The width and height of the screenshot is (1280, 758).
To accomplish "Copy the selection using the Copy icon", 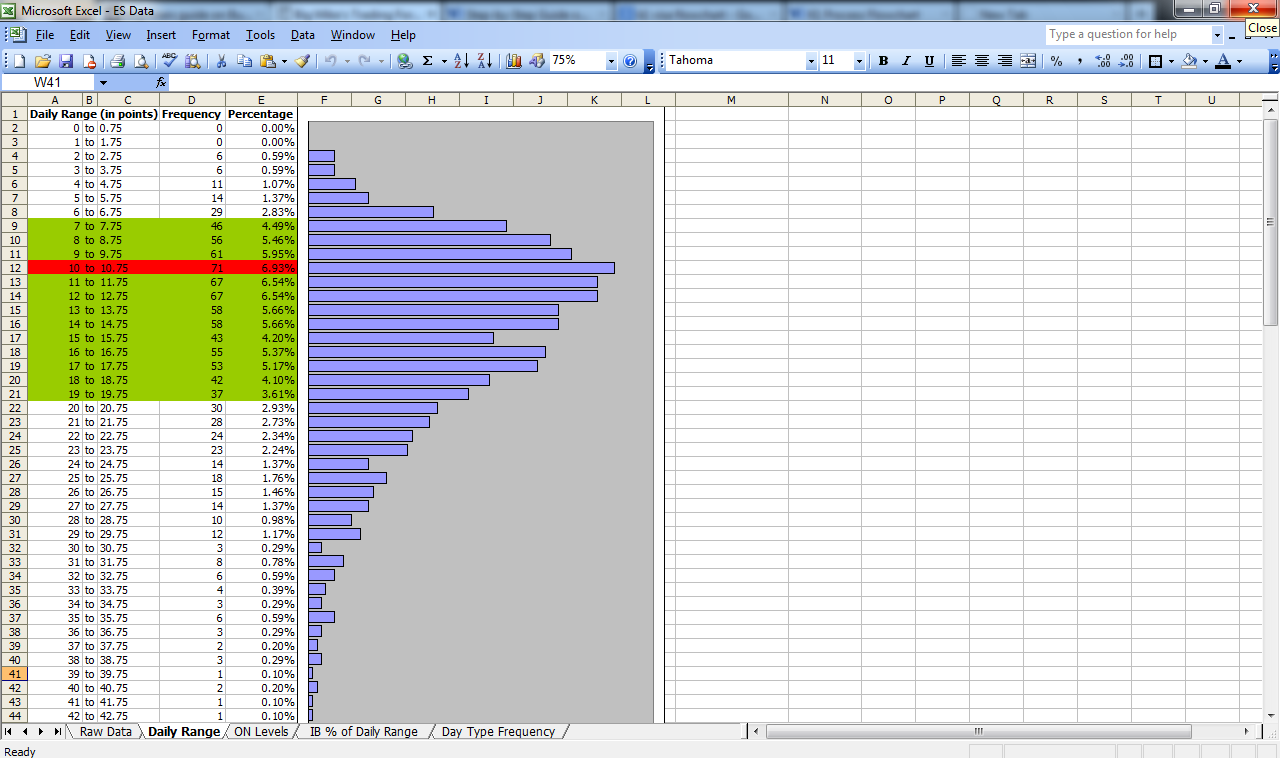I will coord(244,61).
